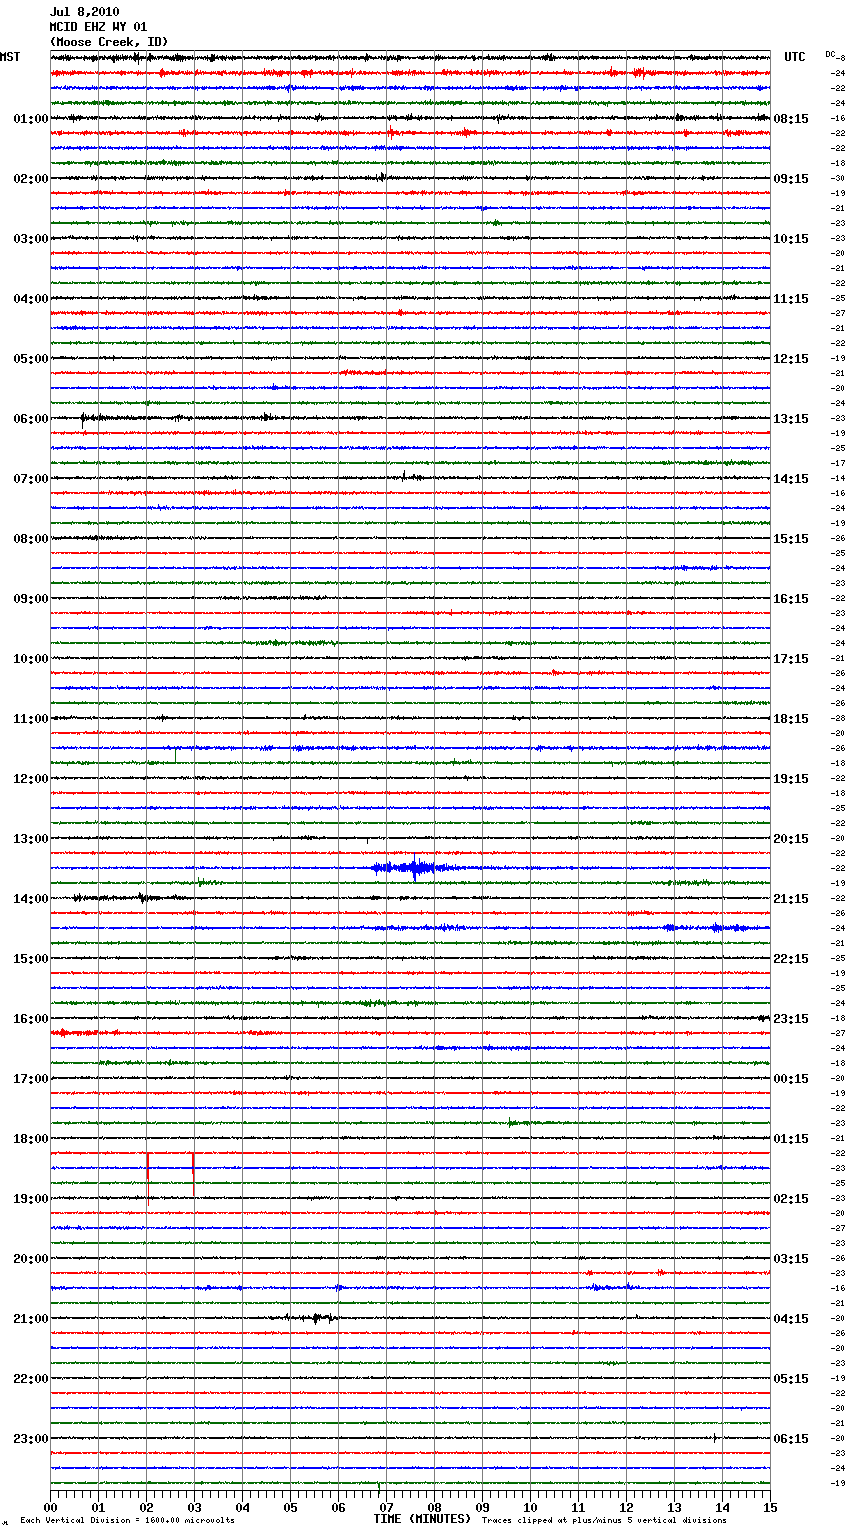Image resolution: width=850 pixels, height=1534 pixels.
Task: Click the '09:15' UTC time label
Action: 791,179
